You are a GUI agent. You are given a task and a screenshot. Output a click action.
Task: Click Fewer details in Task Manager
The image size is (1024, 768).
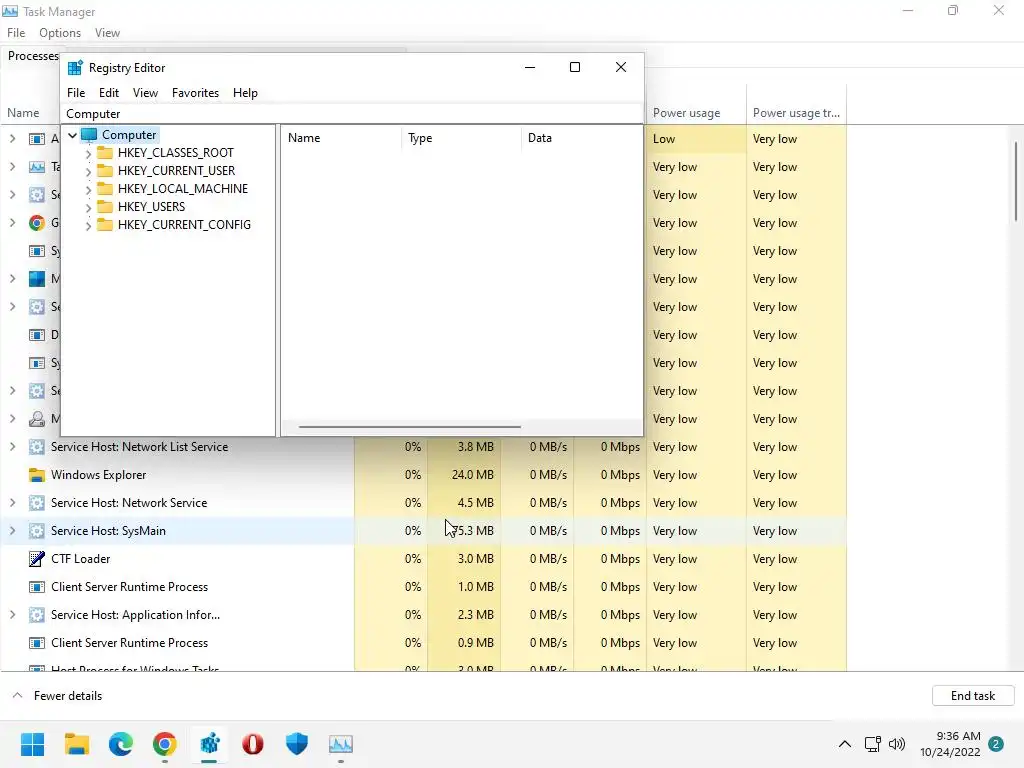pyautogui.click(x=57, y=696)
